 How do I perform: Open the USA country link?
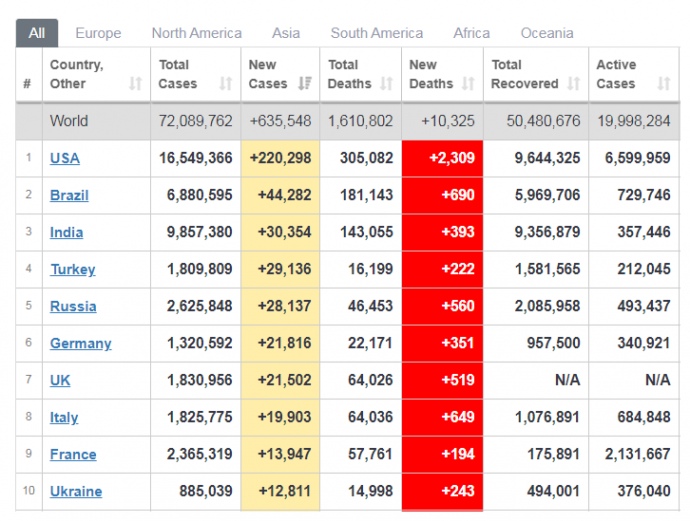65,158
